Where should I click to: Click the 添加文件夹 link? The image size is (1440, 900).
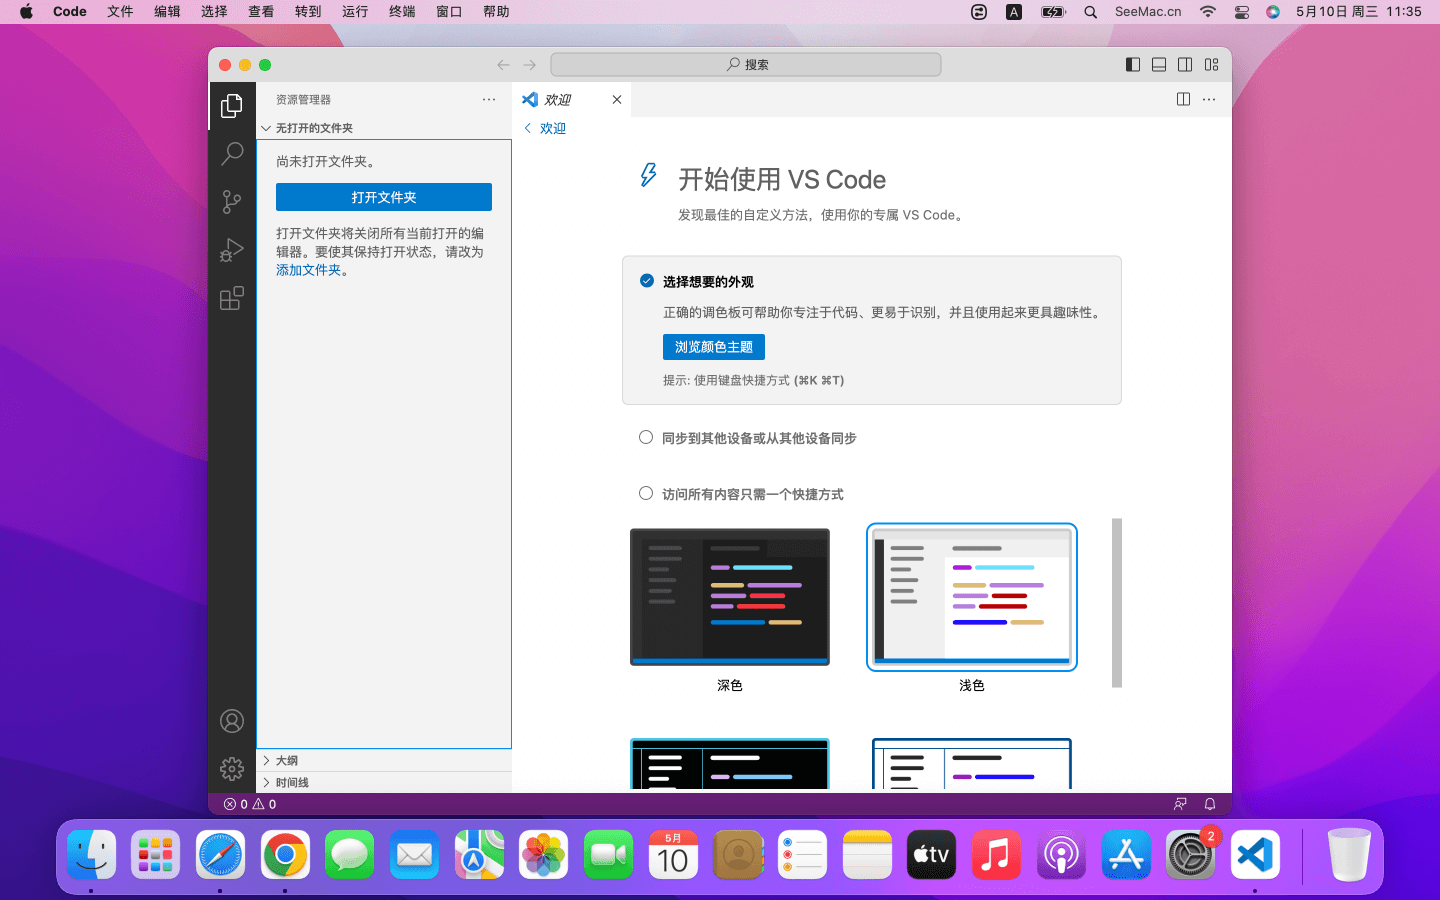coord(309,270)
